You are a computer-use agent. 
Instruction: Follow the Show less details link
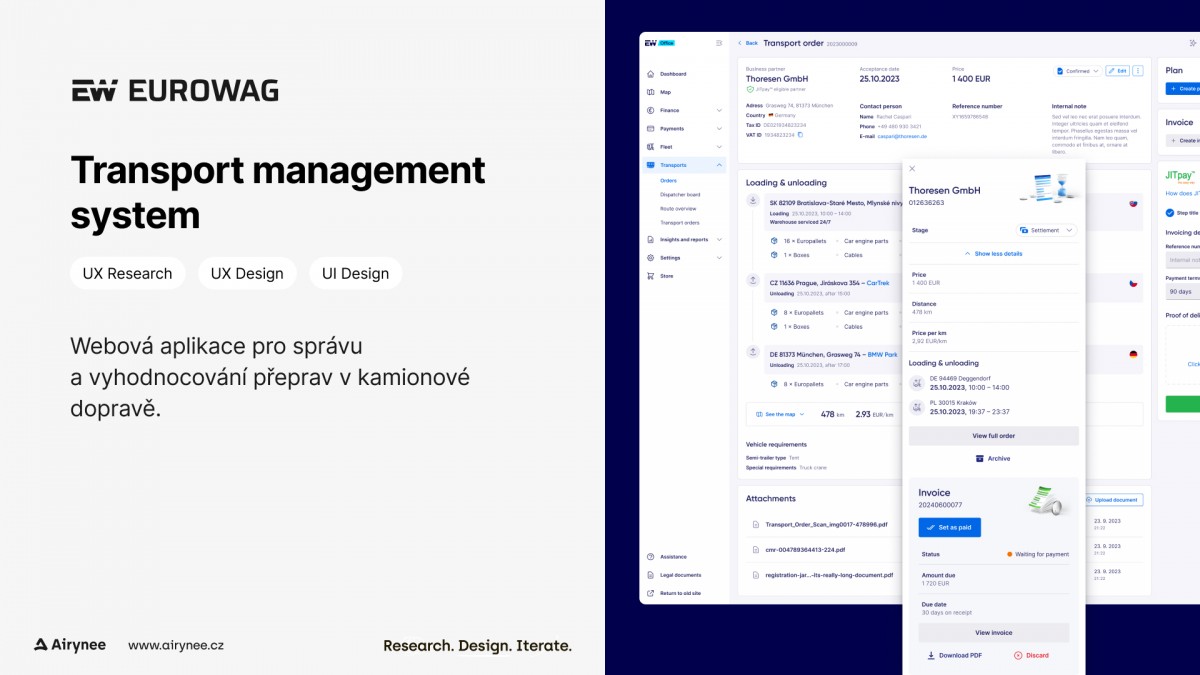tap(993, 254)
